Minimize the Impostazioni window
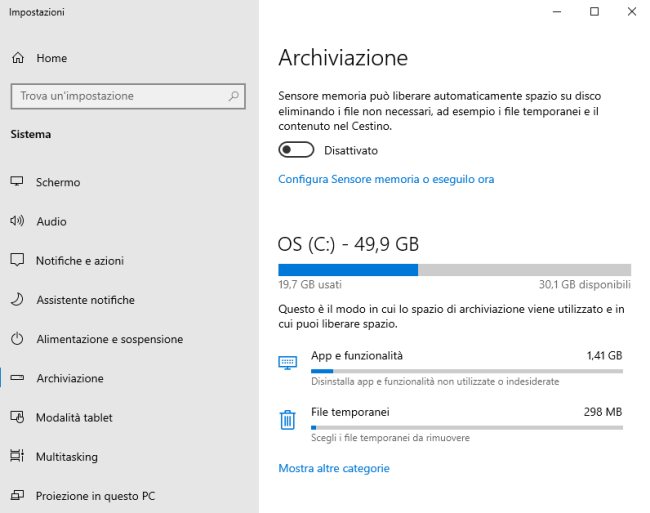This screenshot has width=650, height=513. click(557, 12)
